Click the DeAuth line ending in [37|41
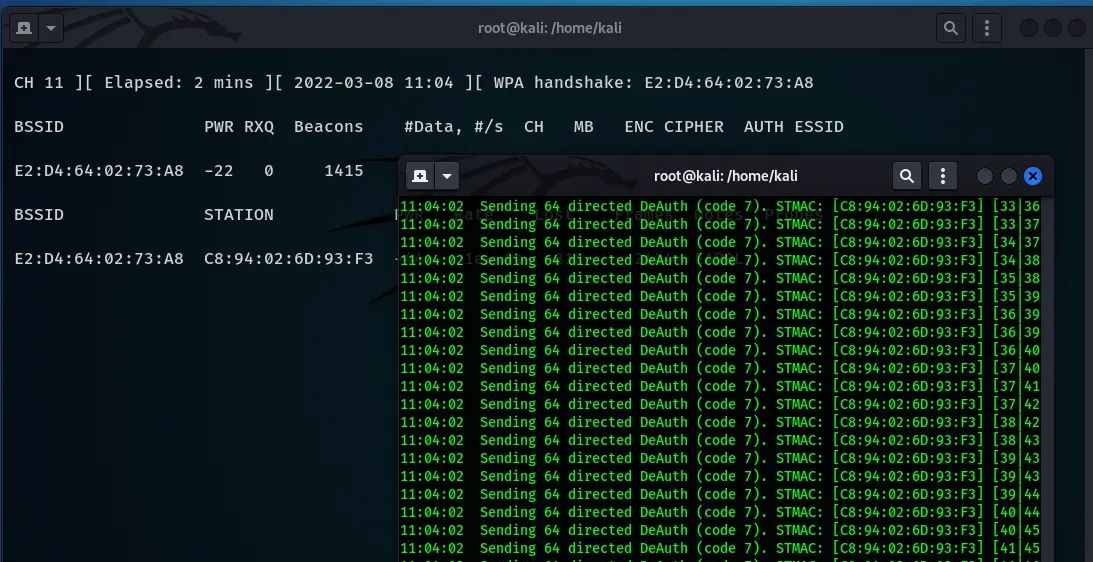Screen dimensions: 1093x562 coord(720,386)
